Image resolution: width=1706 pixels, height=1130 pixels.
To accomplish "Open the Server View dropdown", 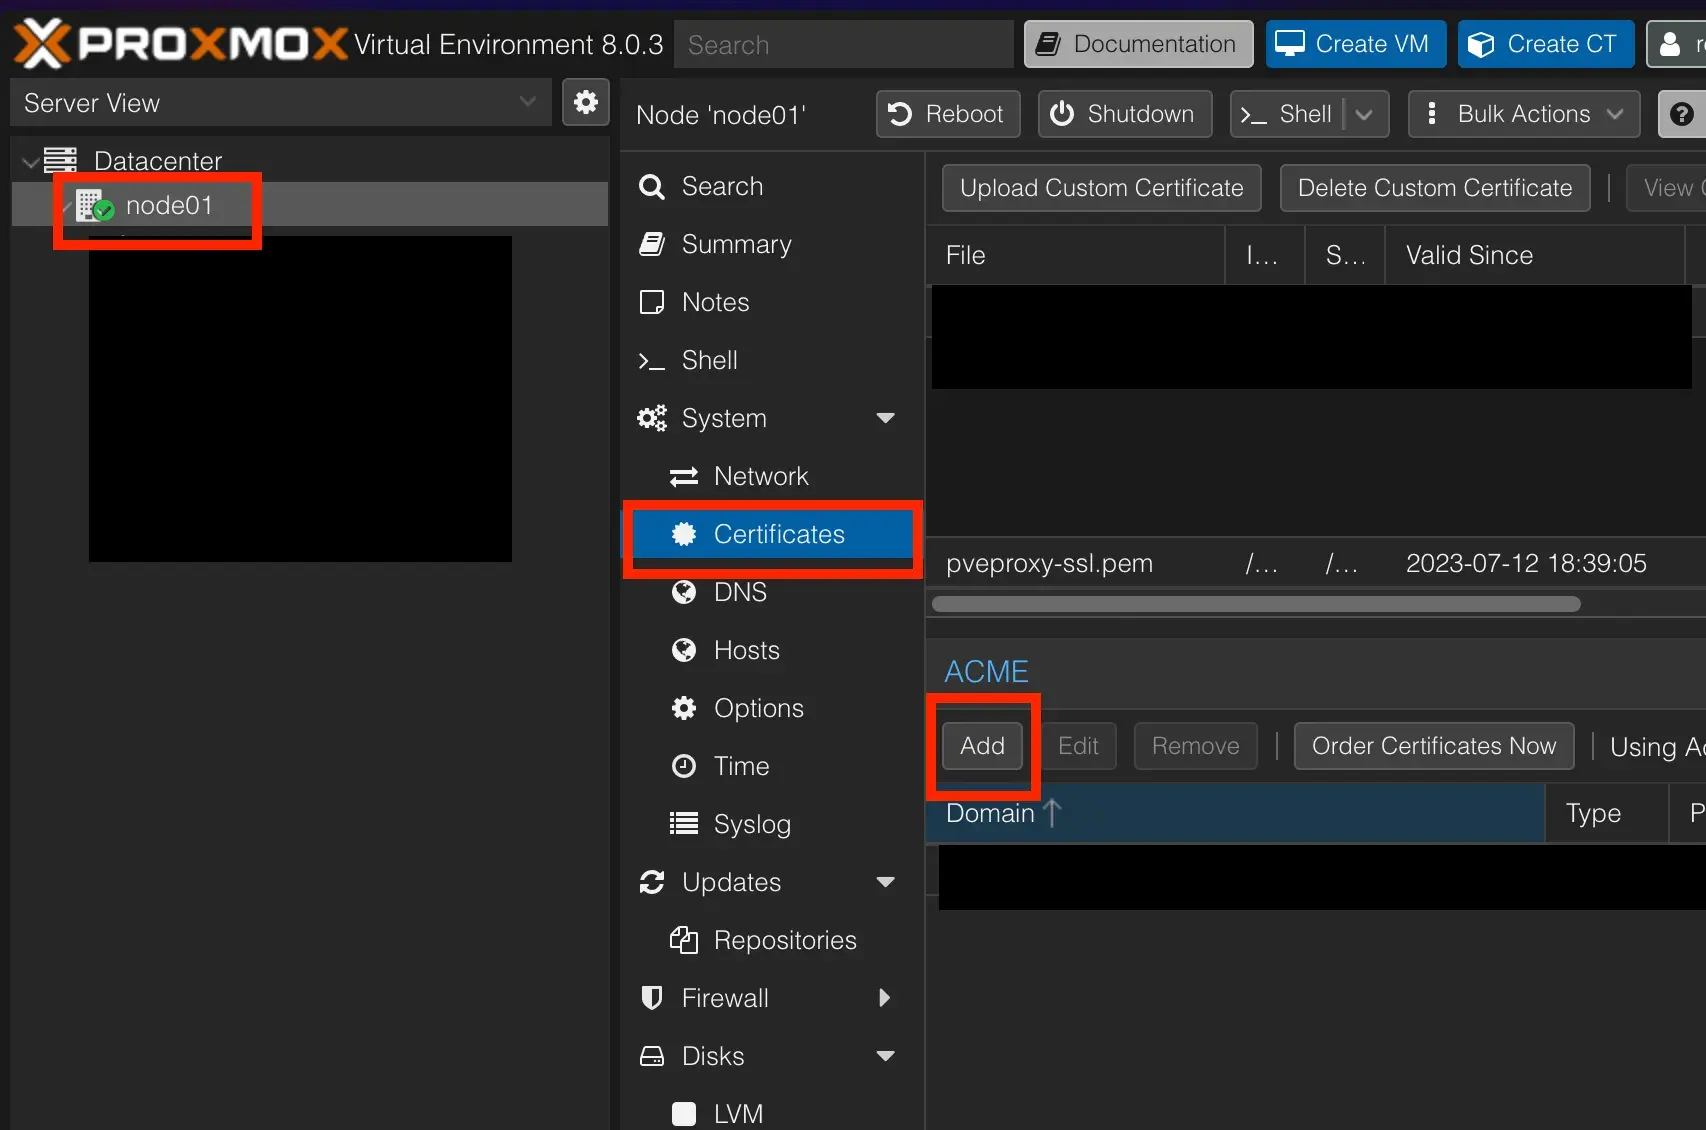I will [x=528, y=102].
